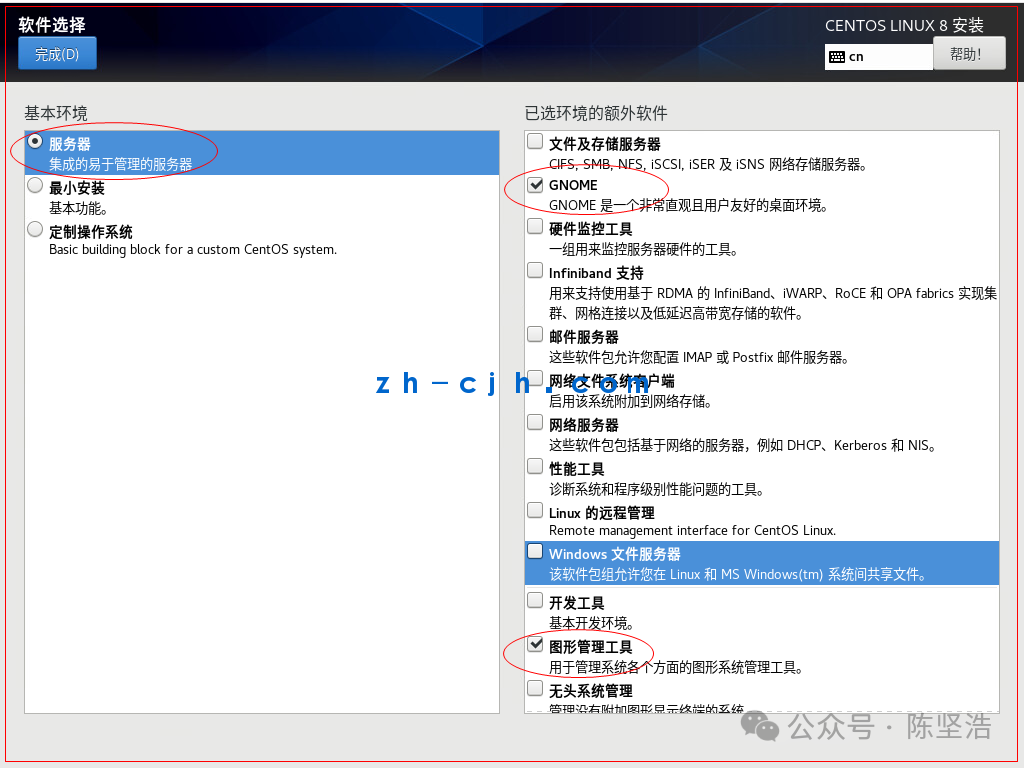This screenshot has height=768, width=1024.
Task: Enable the Infiniband 支持 checkbox
Action: pyautogui.click(x=535, y=270)
